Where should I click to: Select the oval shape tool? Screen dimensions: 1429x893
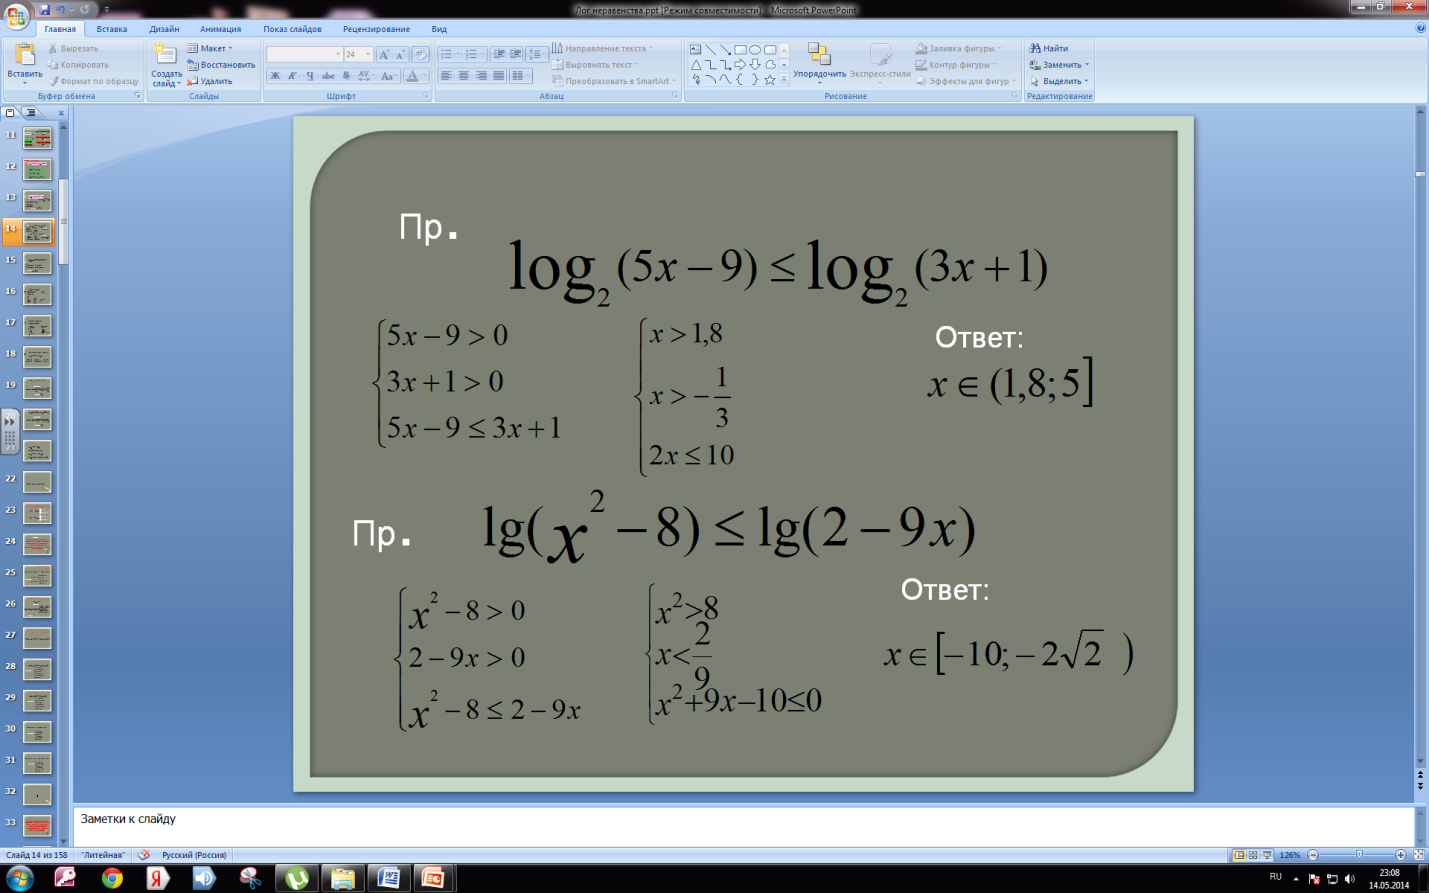point(755,49)
